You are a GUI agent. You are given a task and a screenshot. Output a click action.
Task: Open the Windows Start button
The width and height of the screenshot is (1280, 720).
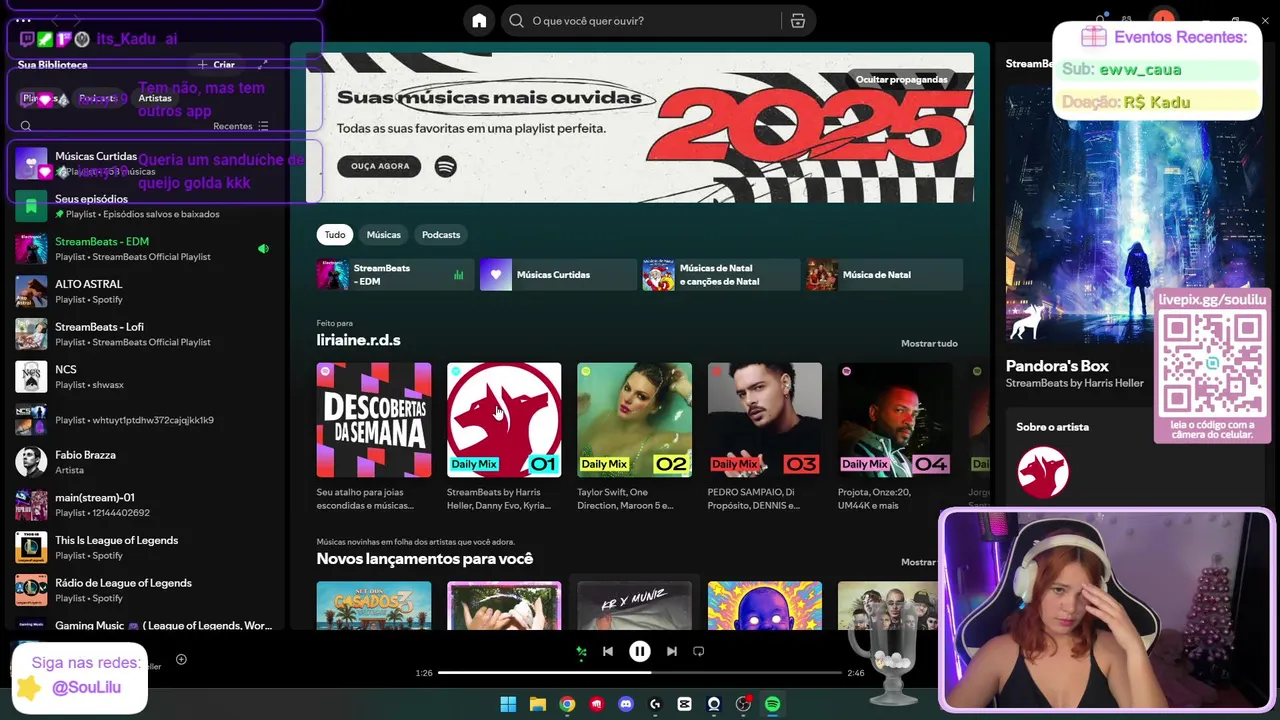[x=508, y=704]
